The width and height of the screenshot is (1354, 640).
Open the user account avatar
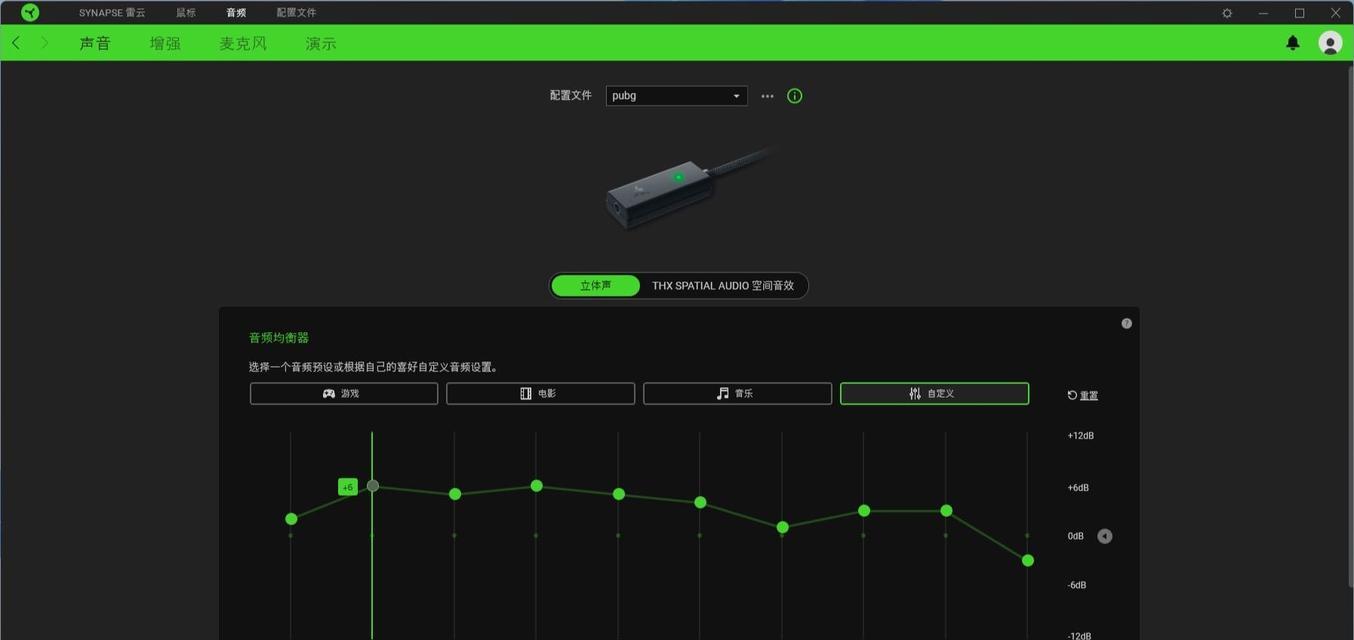(x=1330, y=43)
